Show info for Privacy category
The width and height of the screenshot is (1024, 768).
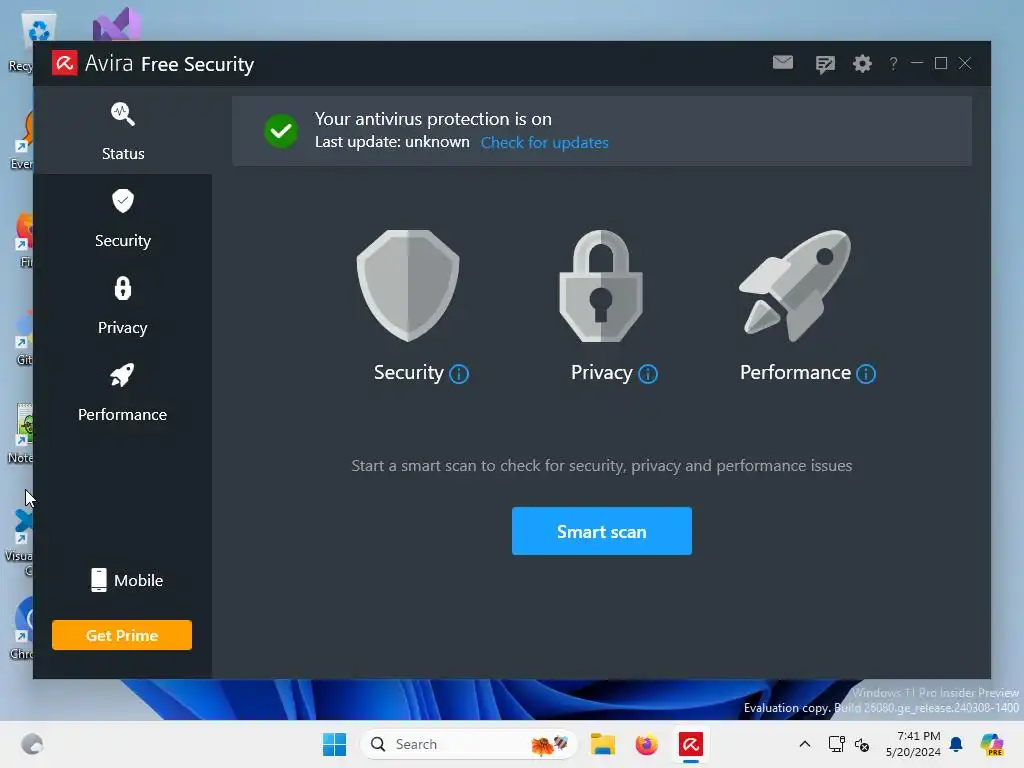tap(648, 374)
